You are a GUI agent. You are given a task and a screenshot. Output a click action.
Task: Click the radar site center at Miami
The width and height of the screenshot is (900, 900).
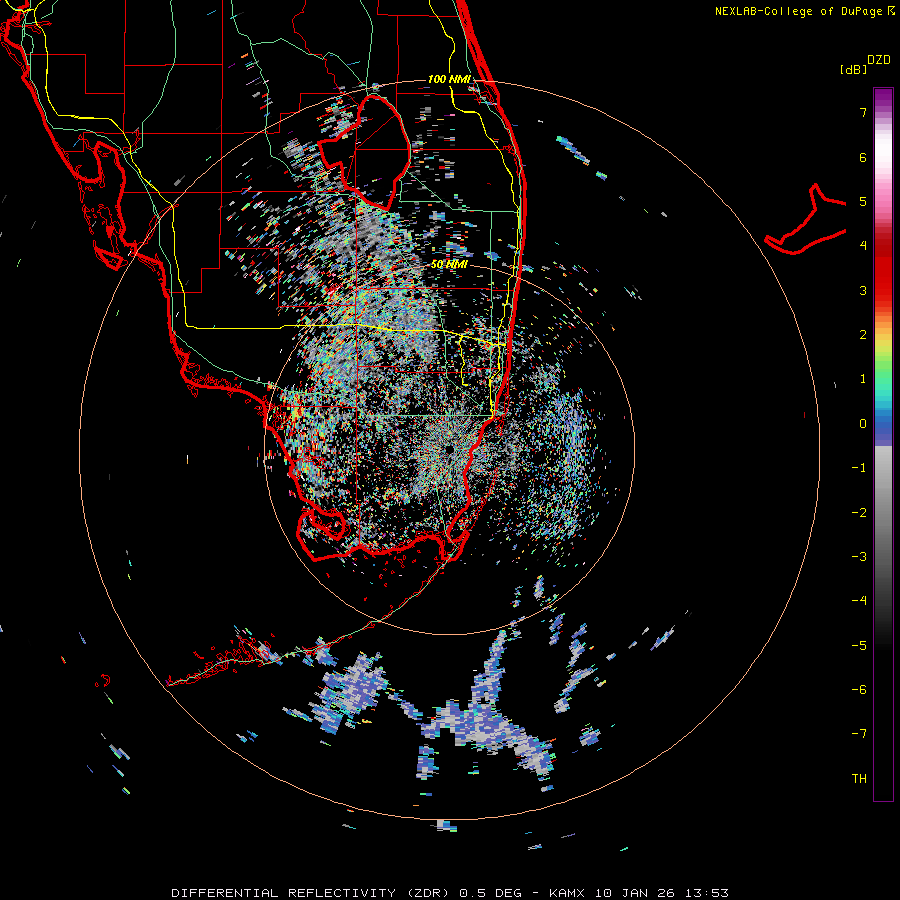point(448,448)
